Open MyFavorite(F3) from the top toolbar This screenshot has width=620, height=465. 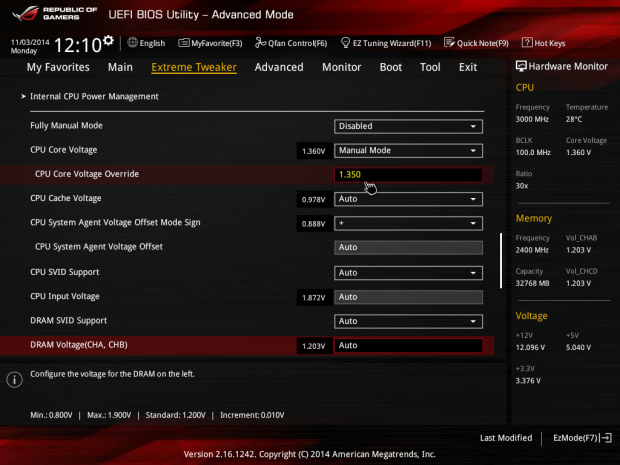[210, 44]
